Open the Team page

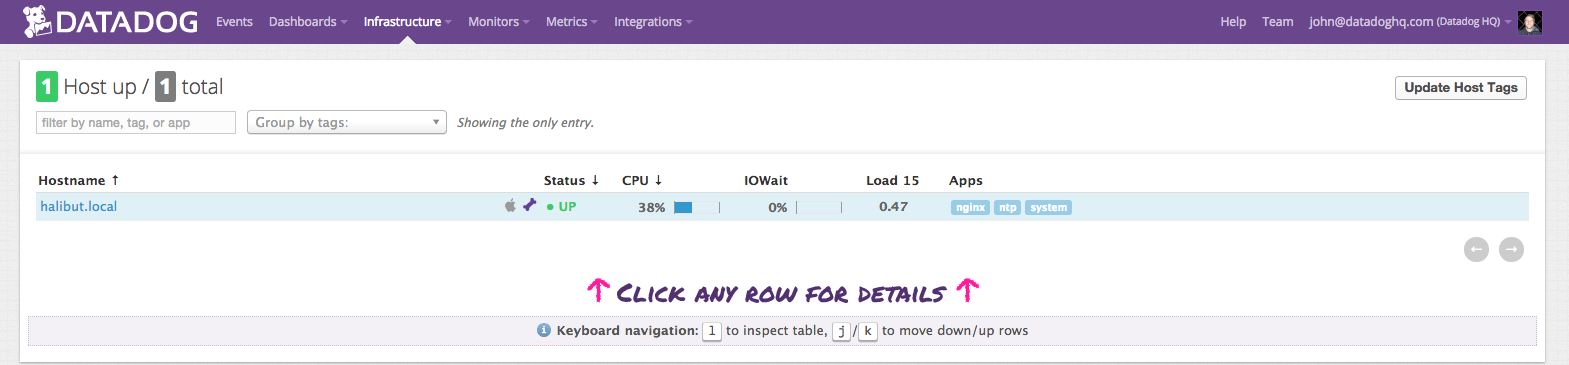[x=1277, y=22]
